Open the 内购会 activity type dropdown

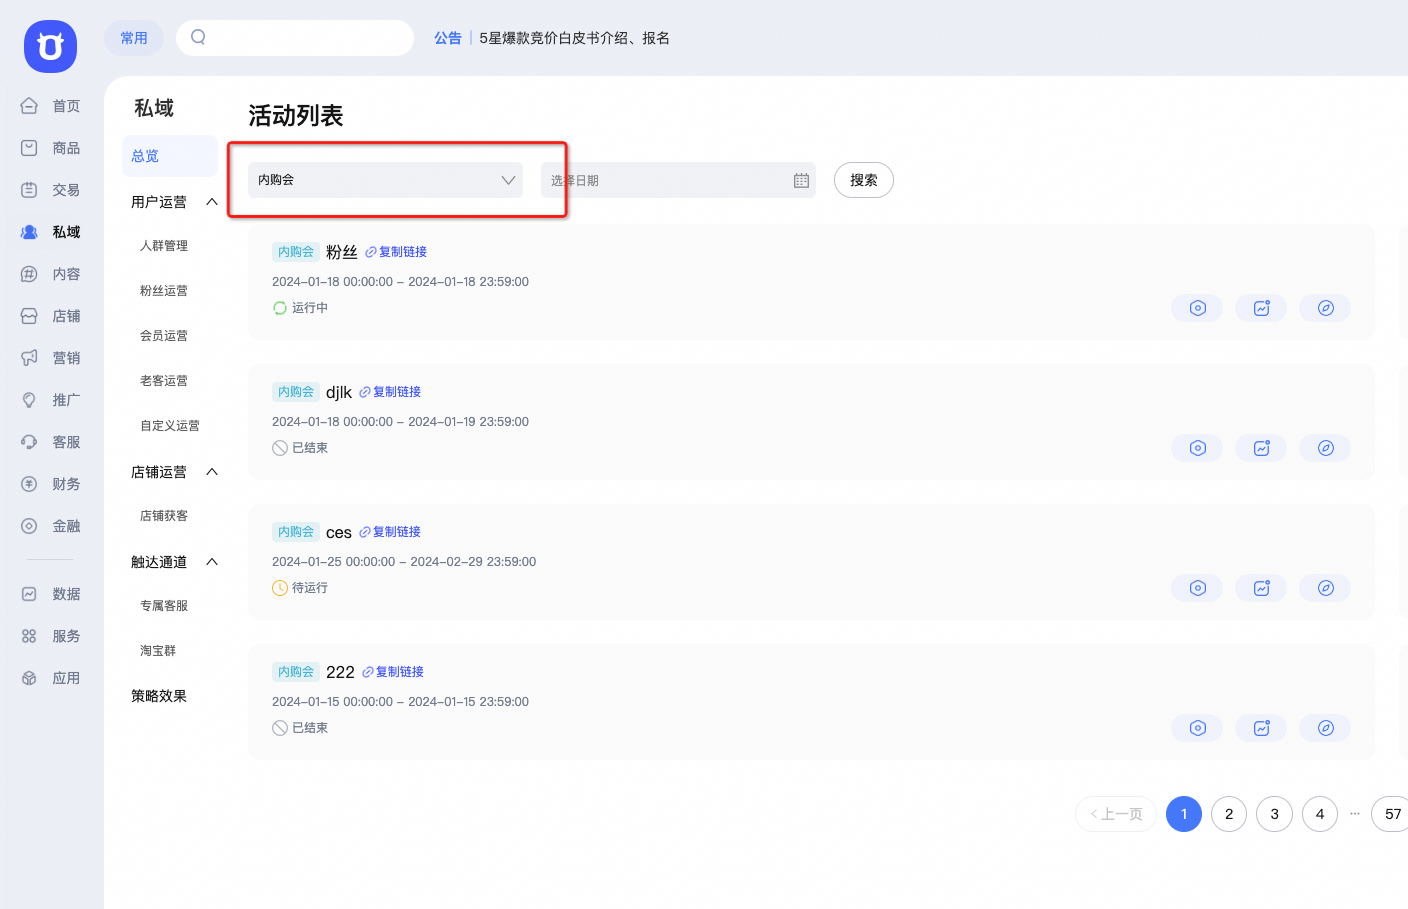pos(385,180)
